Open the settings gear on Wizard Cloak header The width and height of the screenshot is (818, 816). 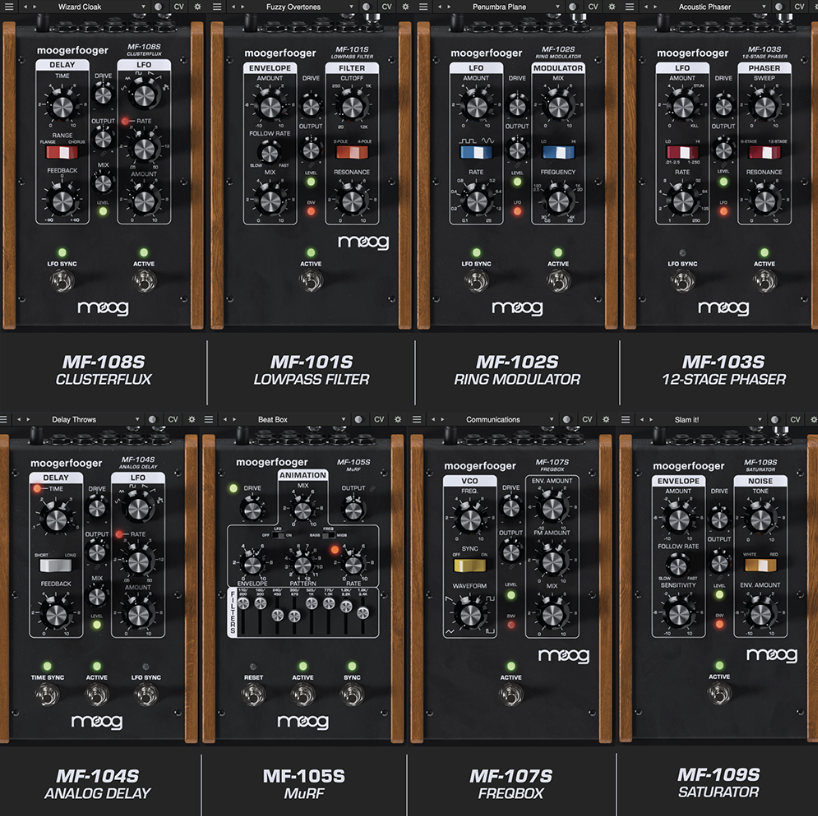tap(197, 7)
